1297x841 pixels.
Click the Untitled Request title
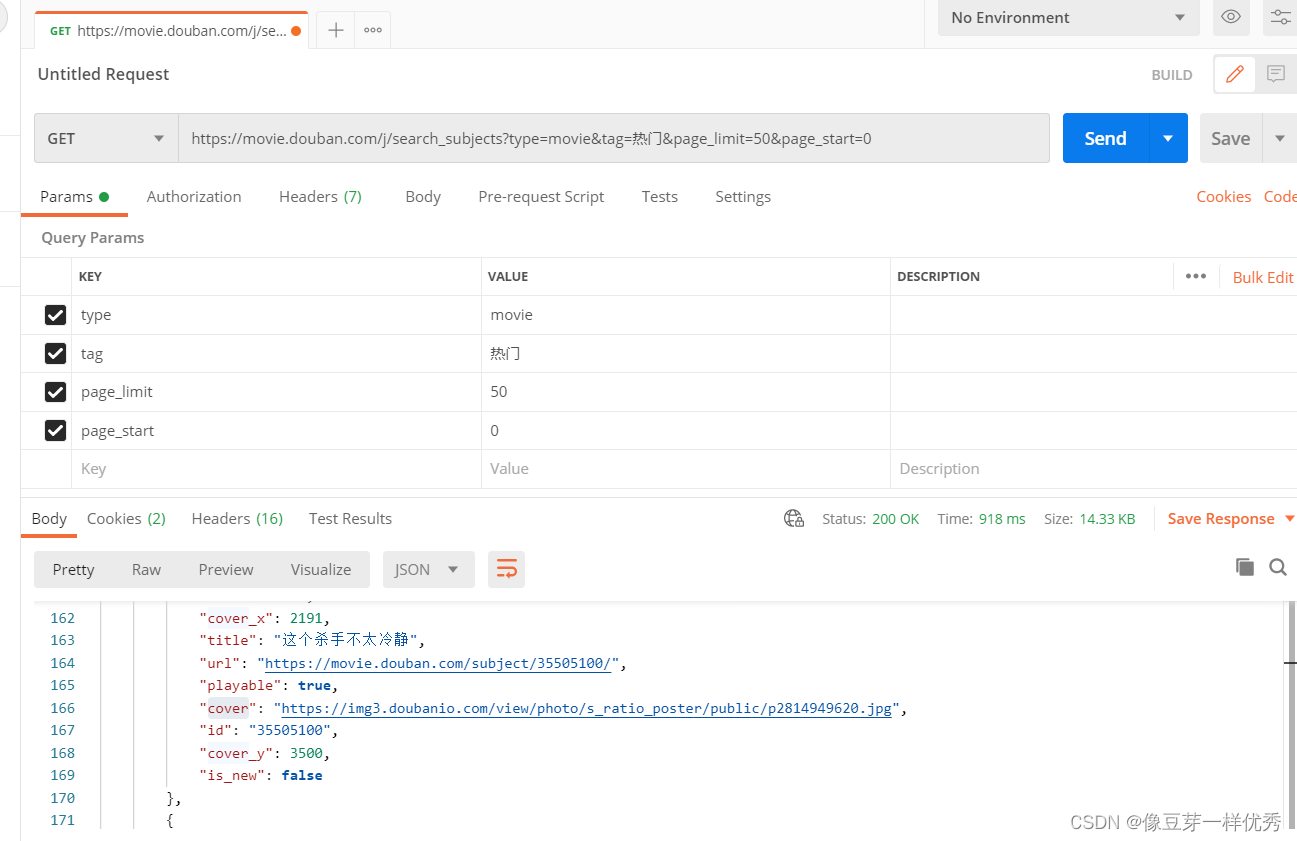[x=103, y=74]
